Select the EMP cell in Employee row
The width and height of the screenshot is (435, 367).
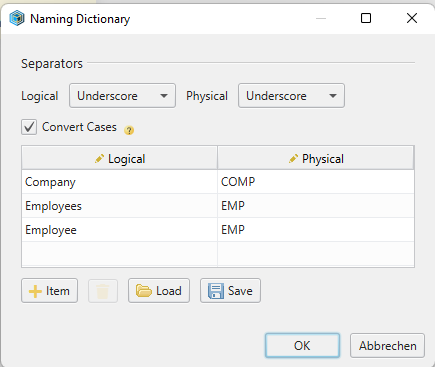pos(316,230)
